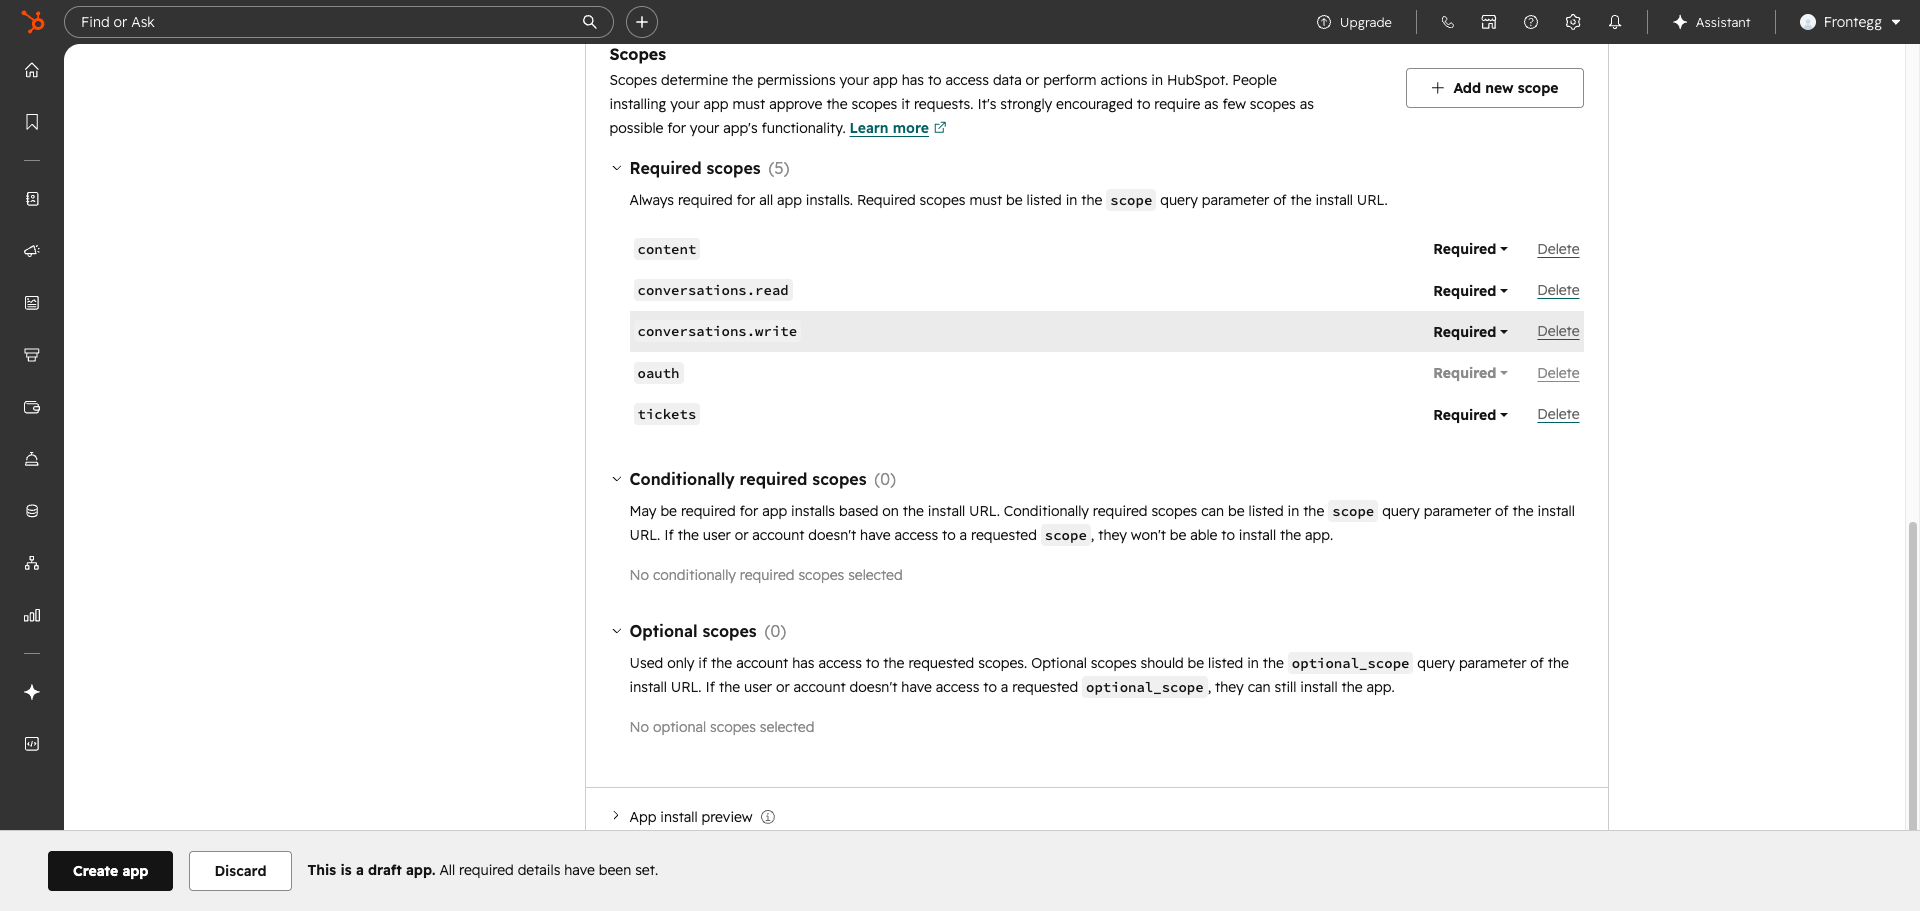
Task: Open the Marketing megaphone sidebar icon
Action: [x=32, y=251]
